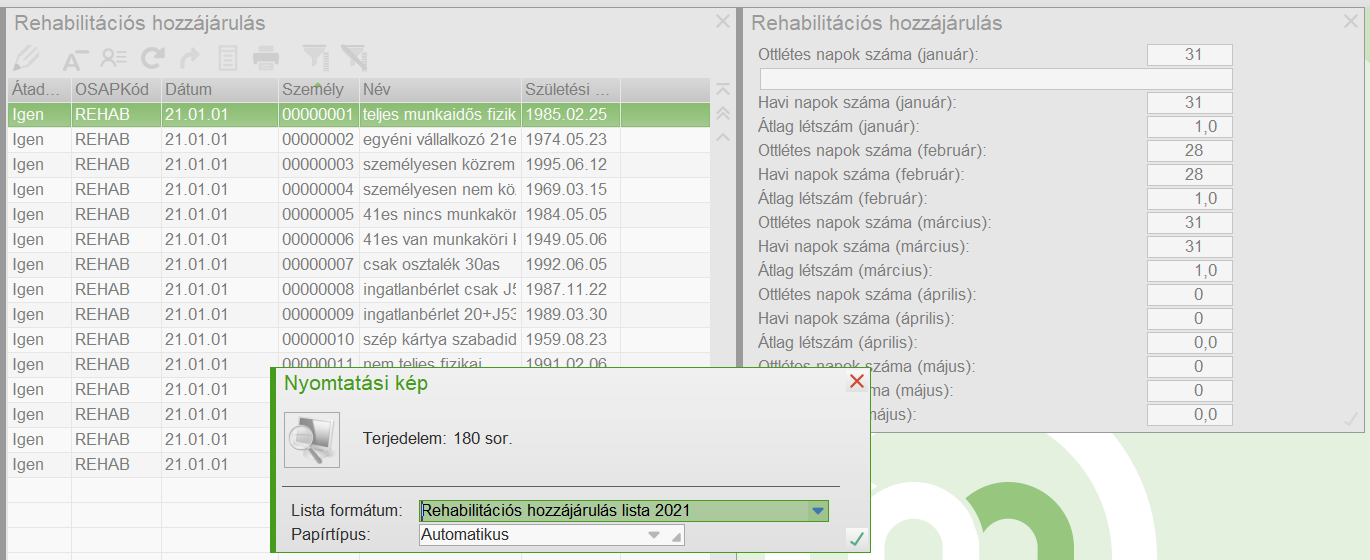This screenshot has height=560, width=1370.
Task: Click Havi napok száma (április) field
Action: (1190, 319)
